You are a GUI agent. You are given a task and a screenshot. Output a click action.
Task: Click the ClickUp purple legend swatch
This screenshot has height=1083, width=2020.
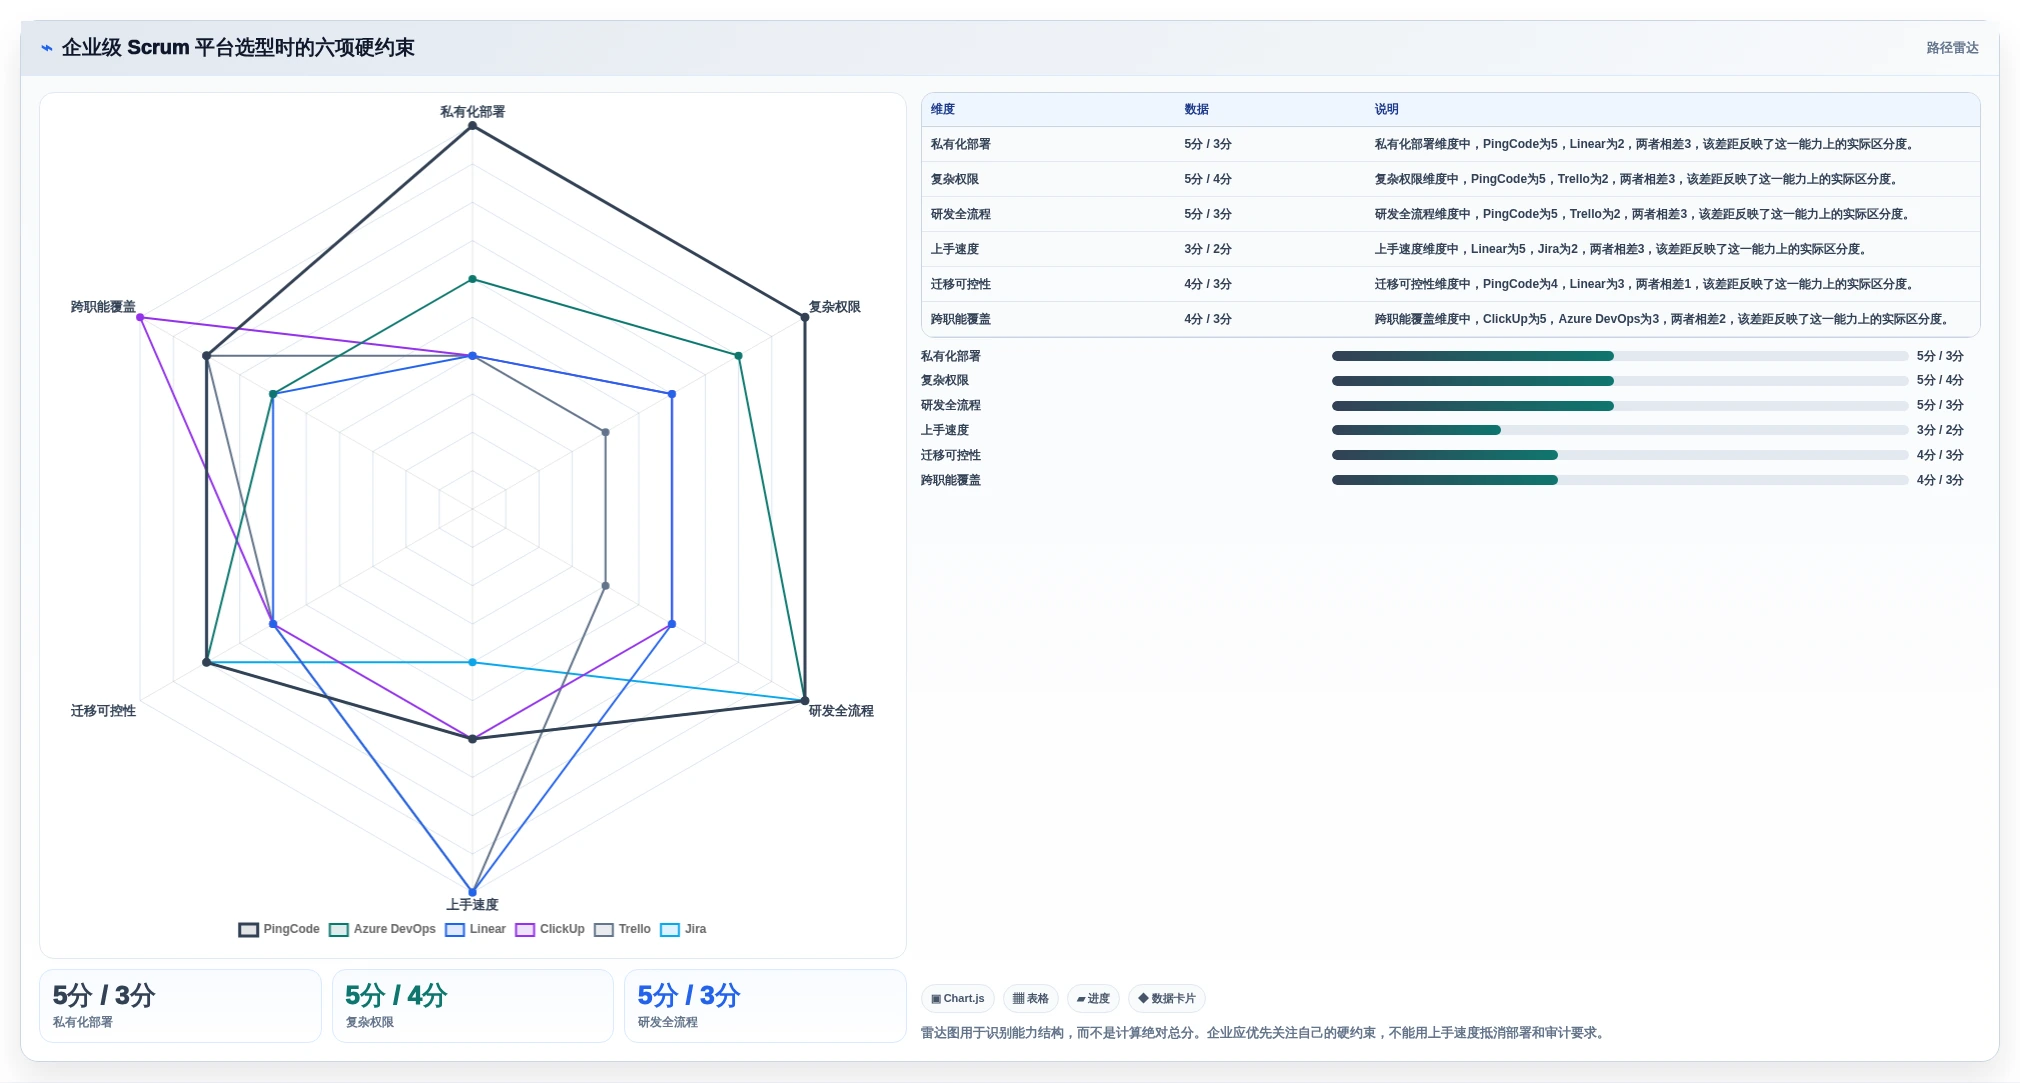point(525,930)
